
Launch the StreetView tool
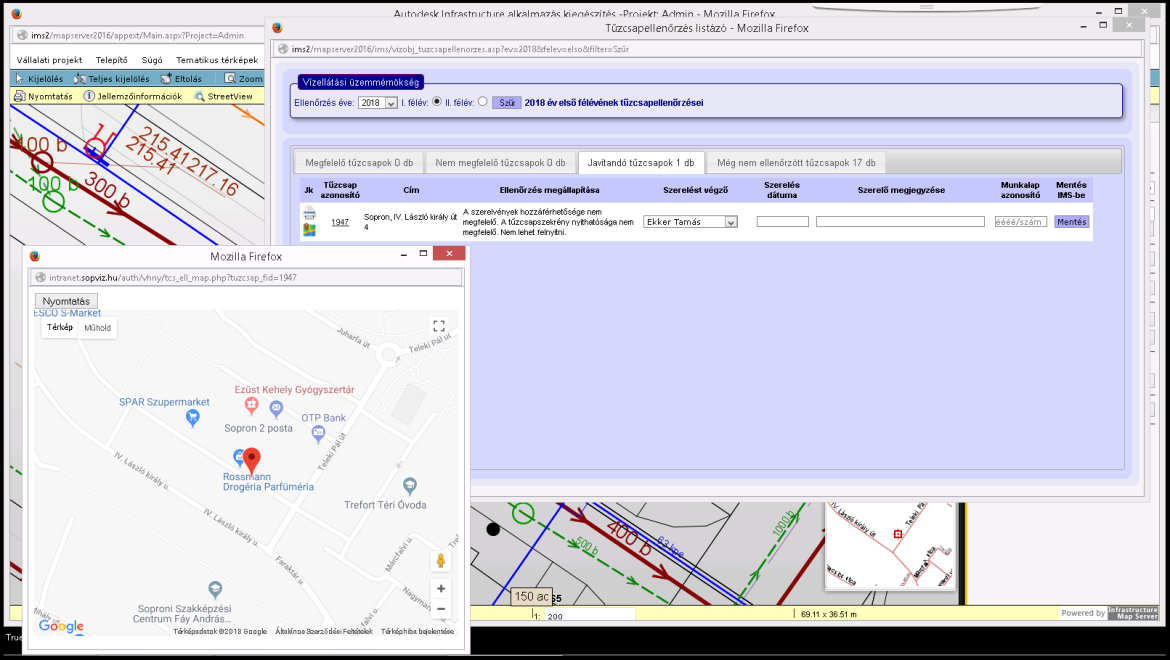point(224,96)
